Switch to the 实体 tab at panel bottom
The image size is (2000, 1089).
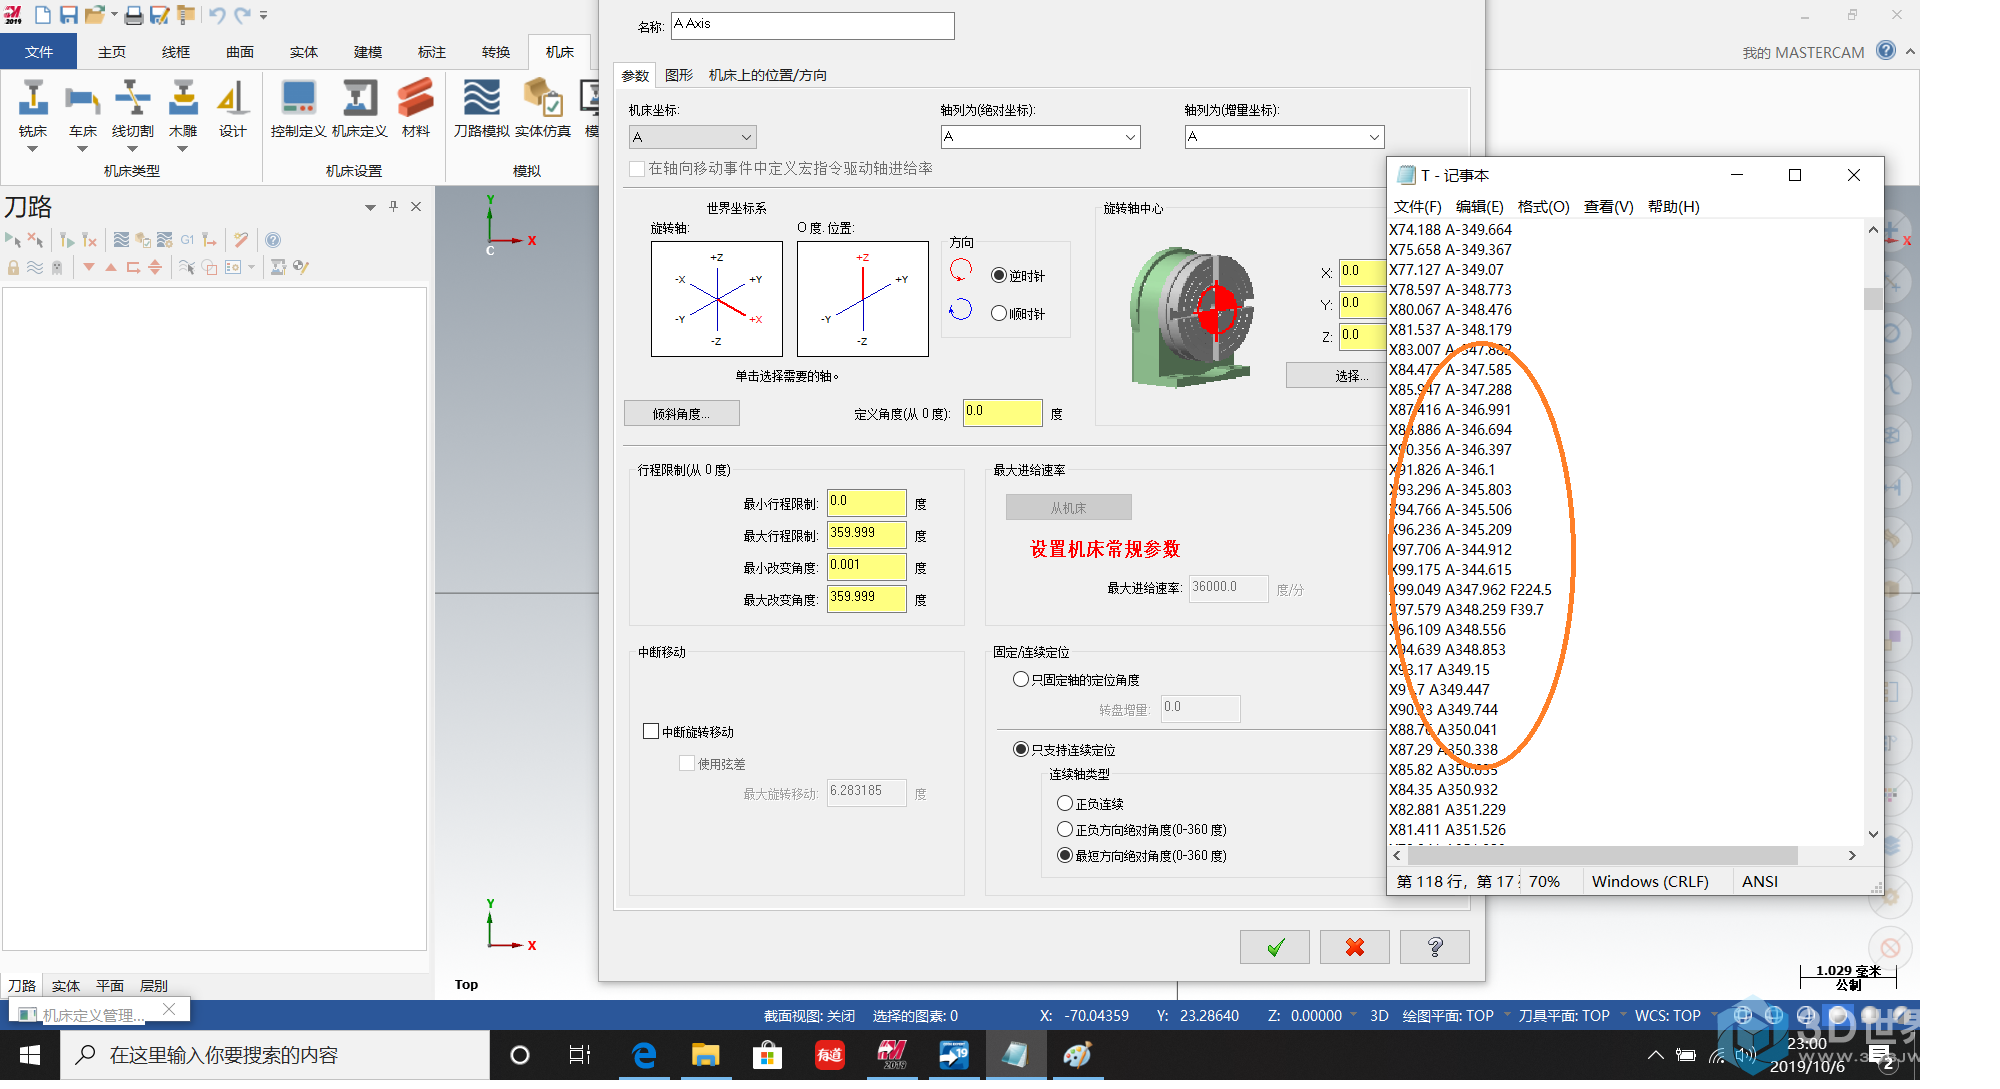66,985
